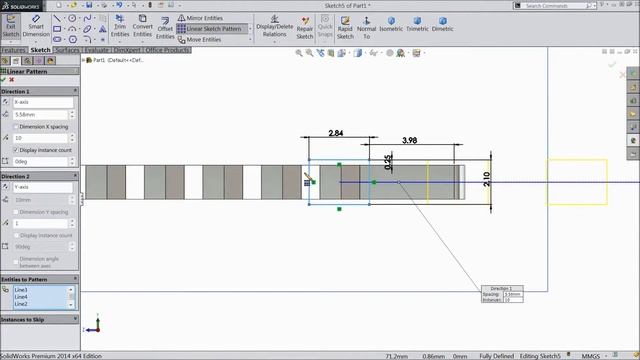Screen dimensions: 640x360
Task: Click the Exit Sketch icon
Action: 11,26
